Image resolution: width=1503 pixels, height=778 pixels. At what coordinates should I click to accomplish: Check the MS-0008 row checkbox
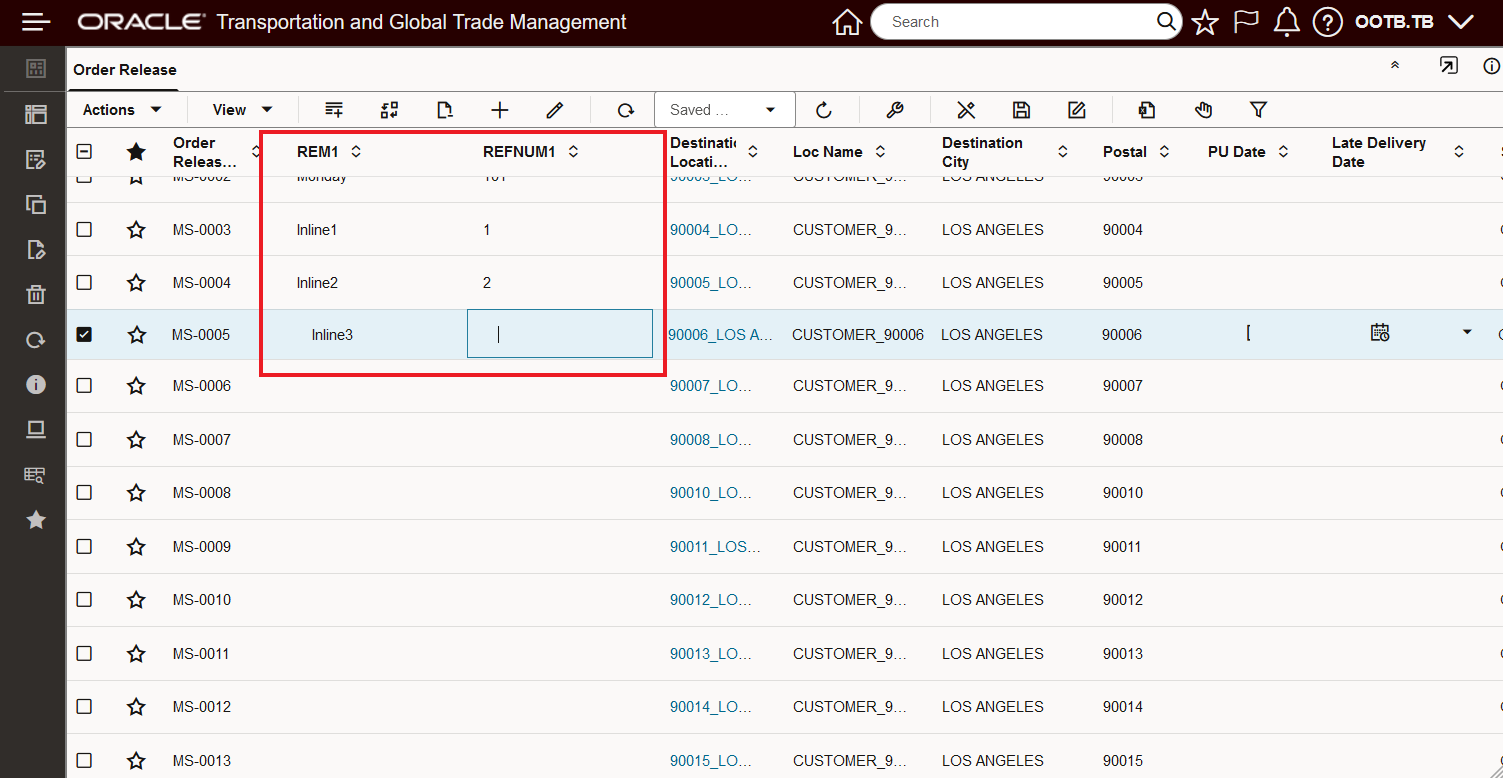click(84, 492)
